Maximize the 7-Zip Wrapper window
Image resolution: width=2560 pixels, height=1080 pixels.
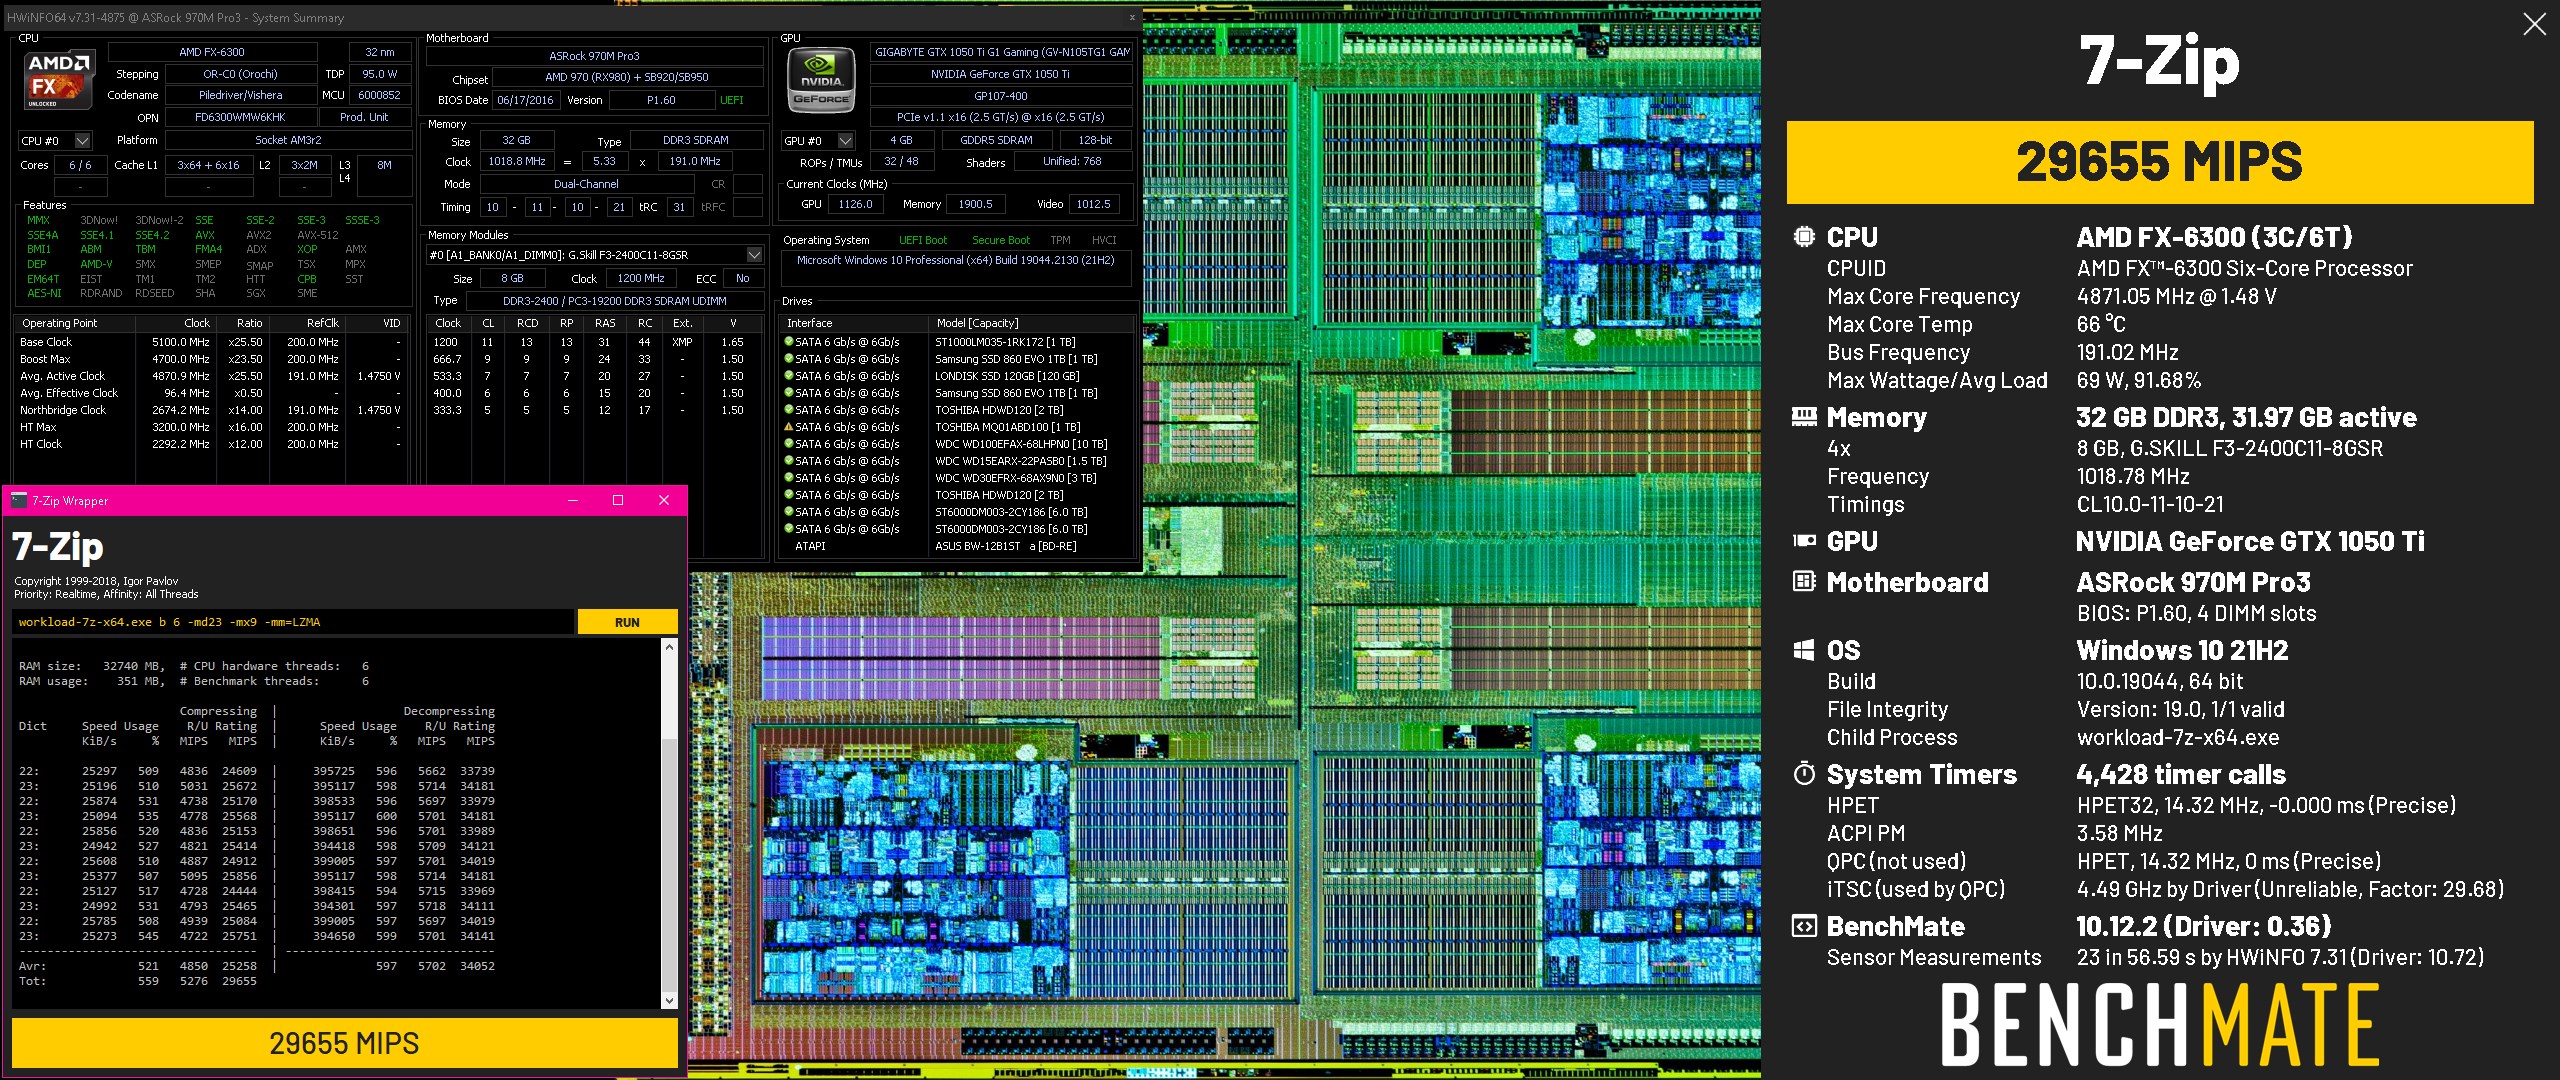(618, 500)
